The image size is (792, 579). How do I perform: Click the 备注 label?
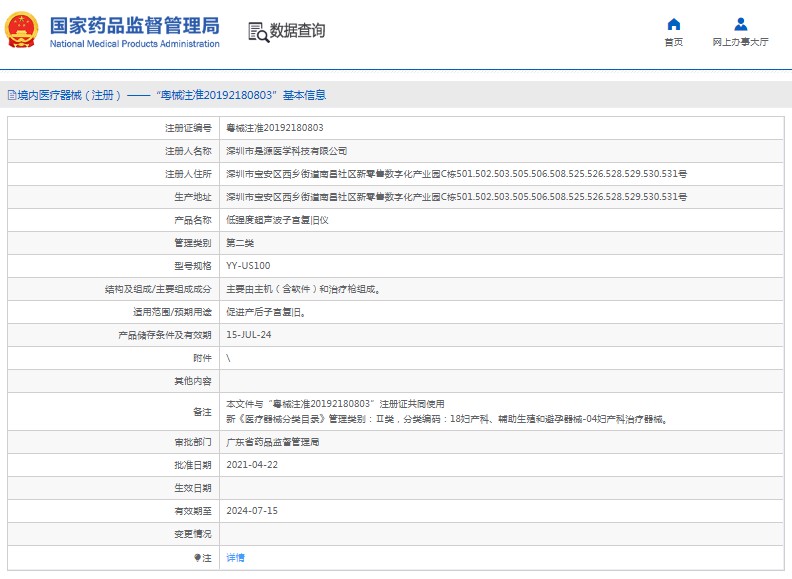(202, 412)
